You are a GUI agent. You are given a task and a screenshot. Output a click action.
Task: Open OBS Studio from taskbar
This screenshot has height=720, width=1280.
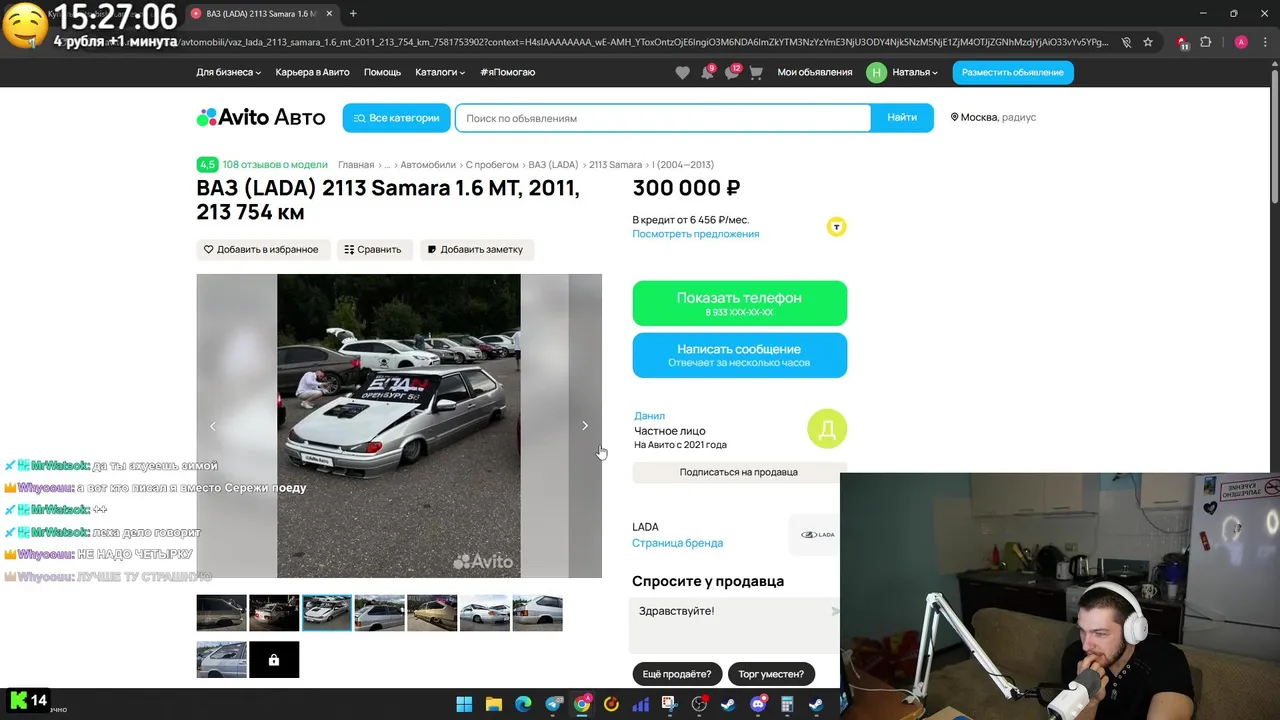pyautogui.click(x=699, y=704)
